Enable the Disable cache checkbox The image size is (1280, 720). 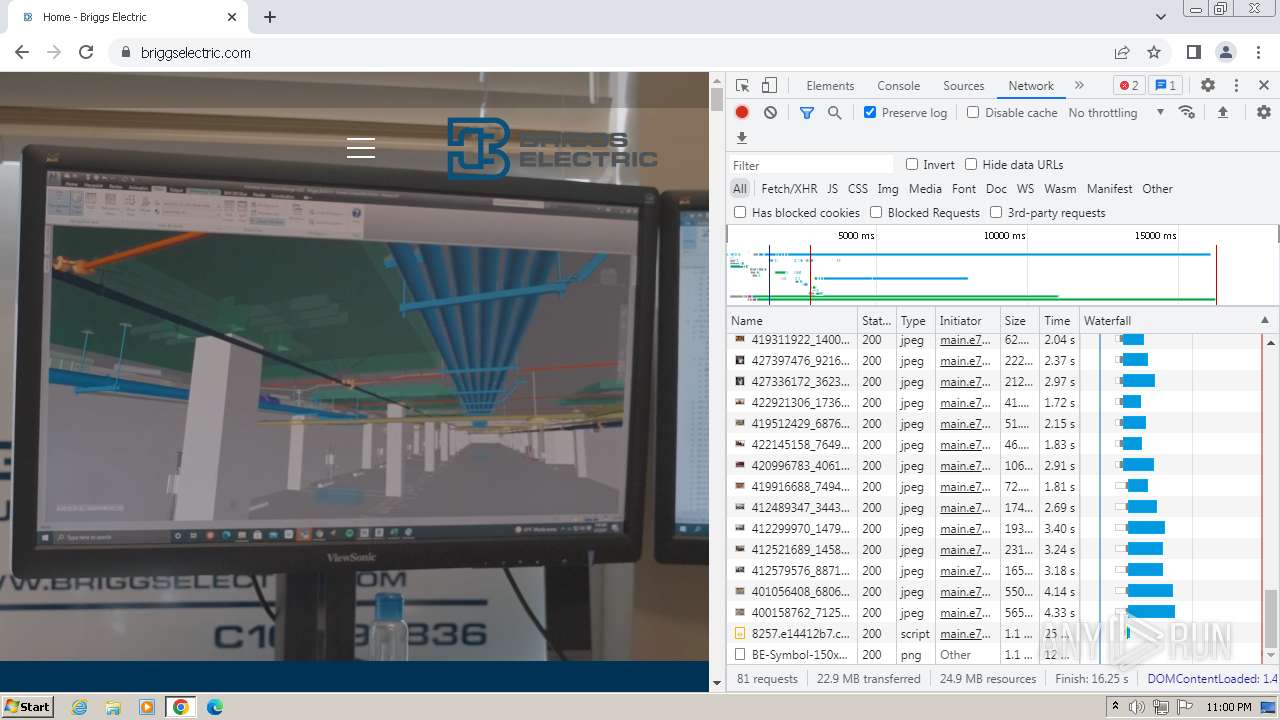point(973,113)
